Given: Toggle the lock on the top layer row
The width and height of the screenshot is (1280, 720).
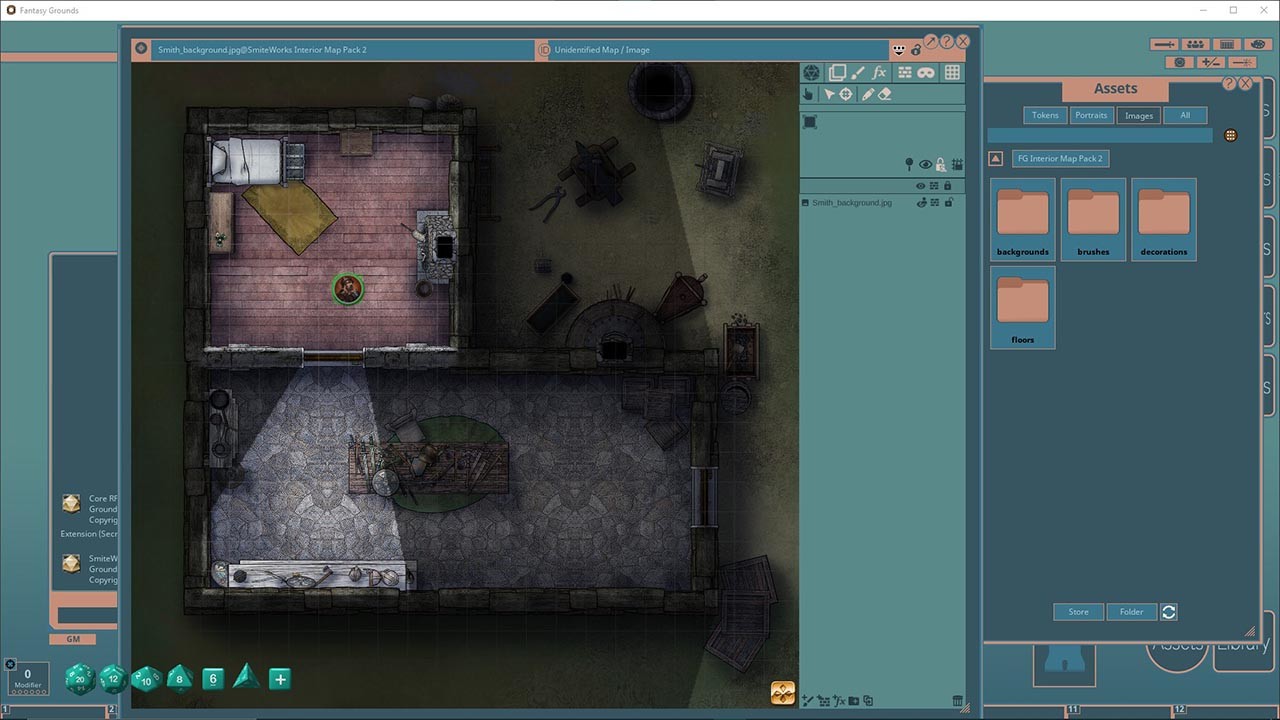Looking at the screenshot, I should pos(947,185).
